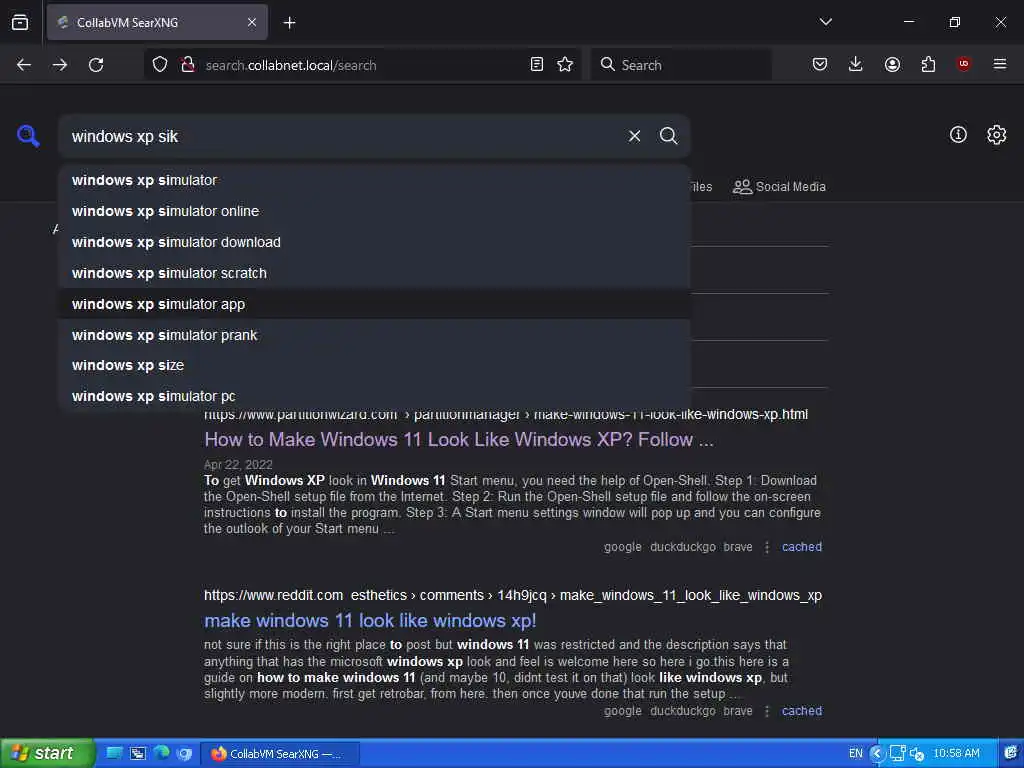Click the reddit.com result URL
This screenshot has width=1024, height=768.
click(x=513, y=595)
